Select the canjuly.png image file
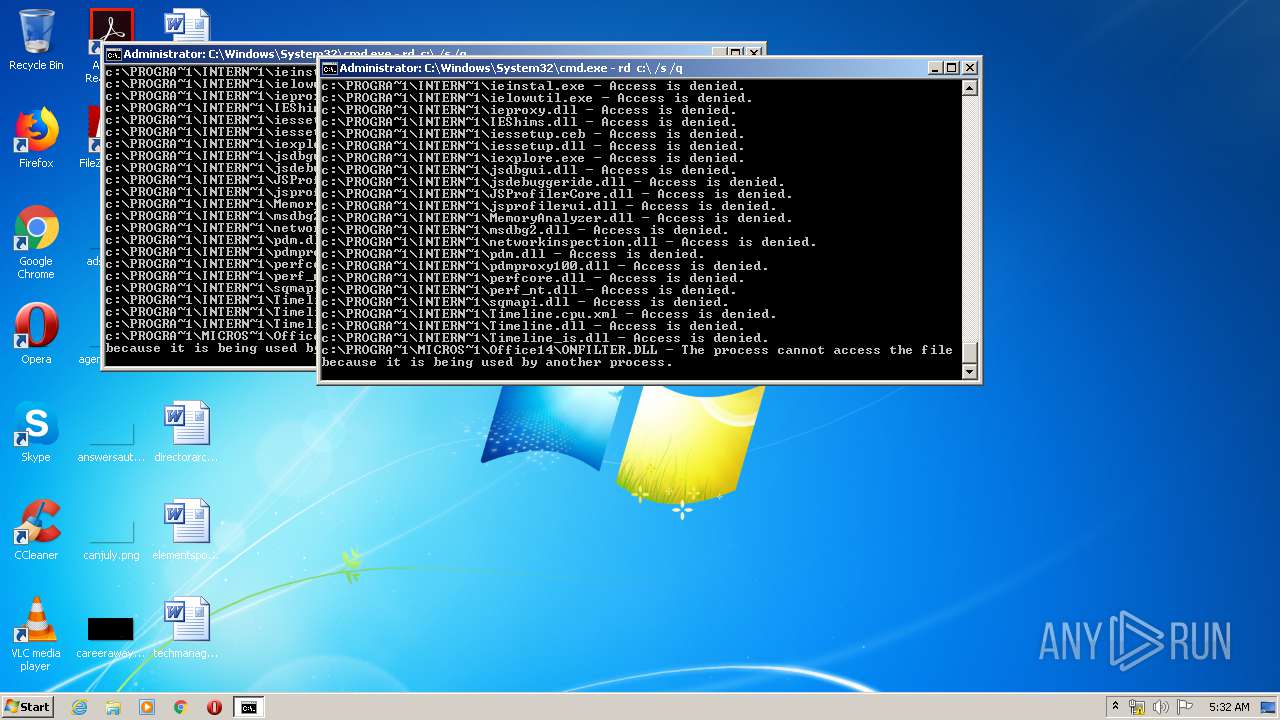 click(111, 542)
